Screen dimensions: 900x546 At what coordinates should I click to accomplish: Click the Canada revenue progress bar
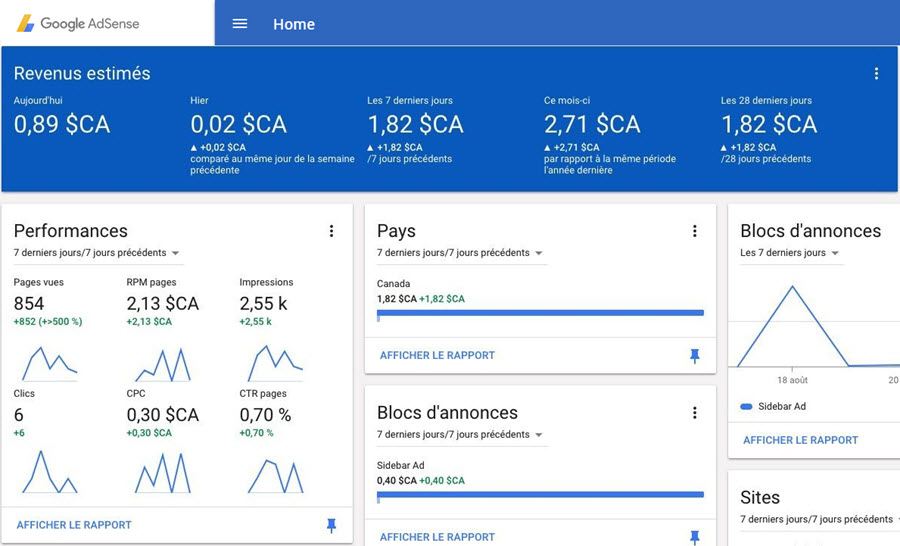(540, 313)
